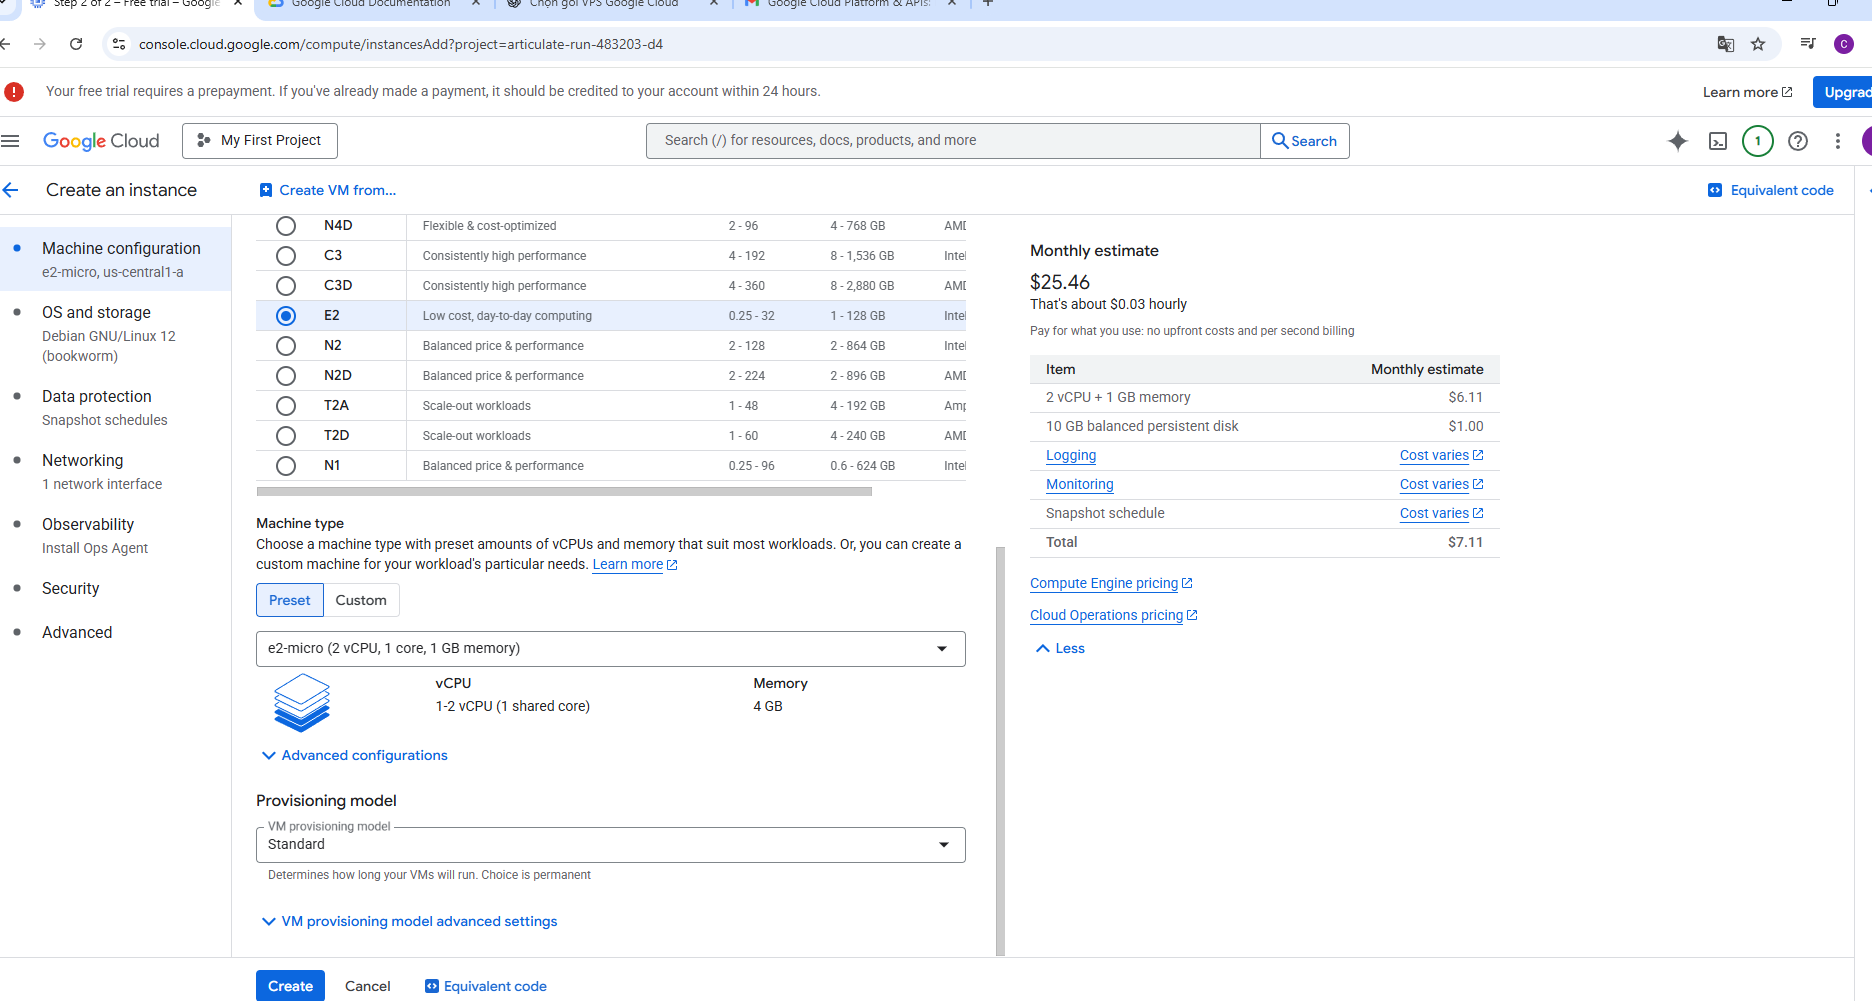This screenshot has width=1872, height=1001.
Task: Open the hamburger navigation menu
Action: coord(11,141)
